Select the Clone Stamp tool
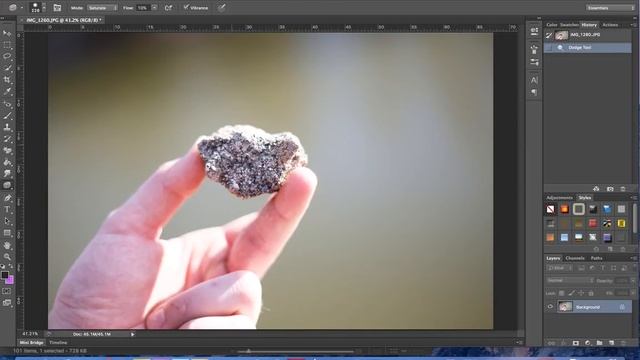Image resolution: width=640 pixels, height=360 pixels. (7, 127)
